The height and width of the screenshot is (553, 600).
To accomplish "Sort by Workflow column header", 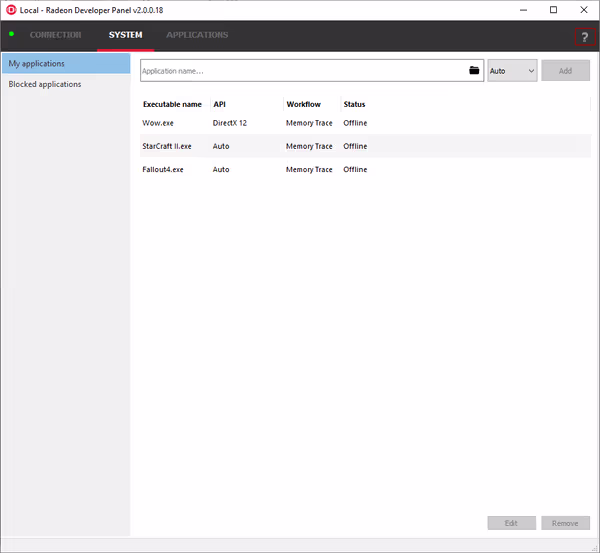I will (303, 104).
